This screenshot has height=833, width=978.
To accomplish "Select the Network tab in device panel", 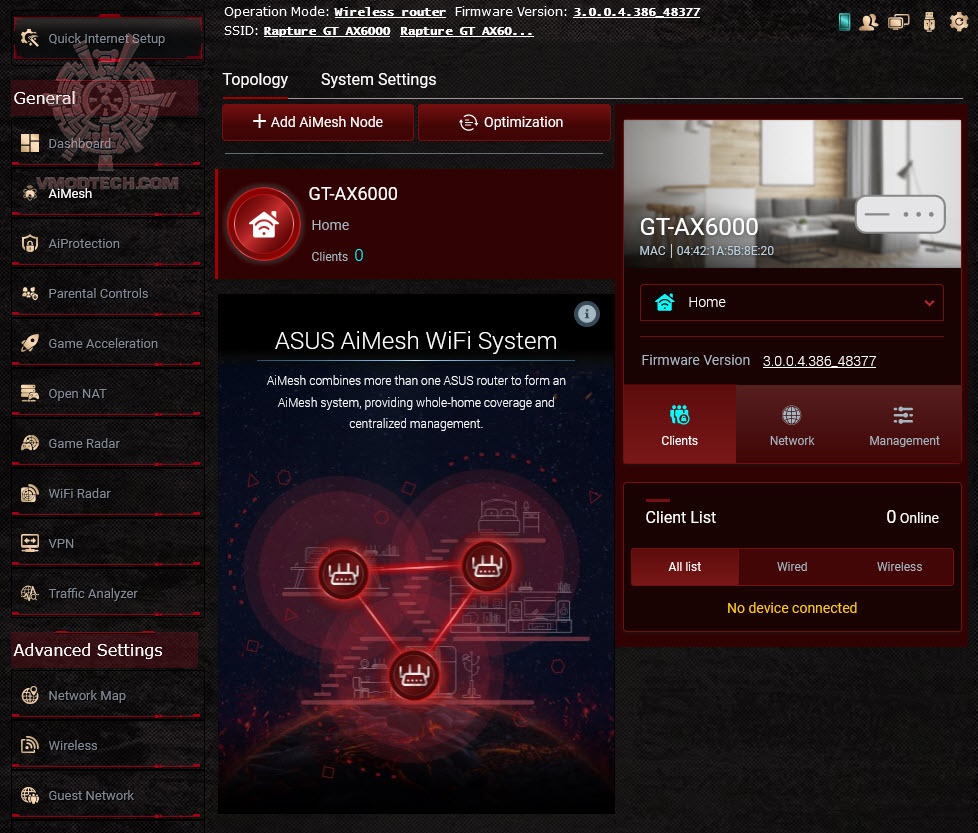I will coord(792,425).
